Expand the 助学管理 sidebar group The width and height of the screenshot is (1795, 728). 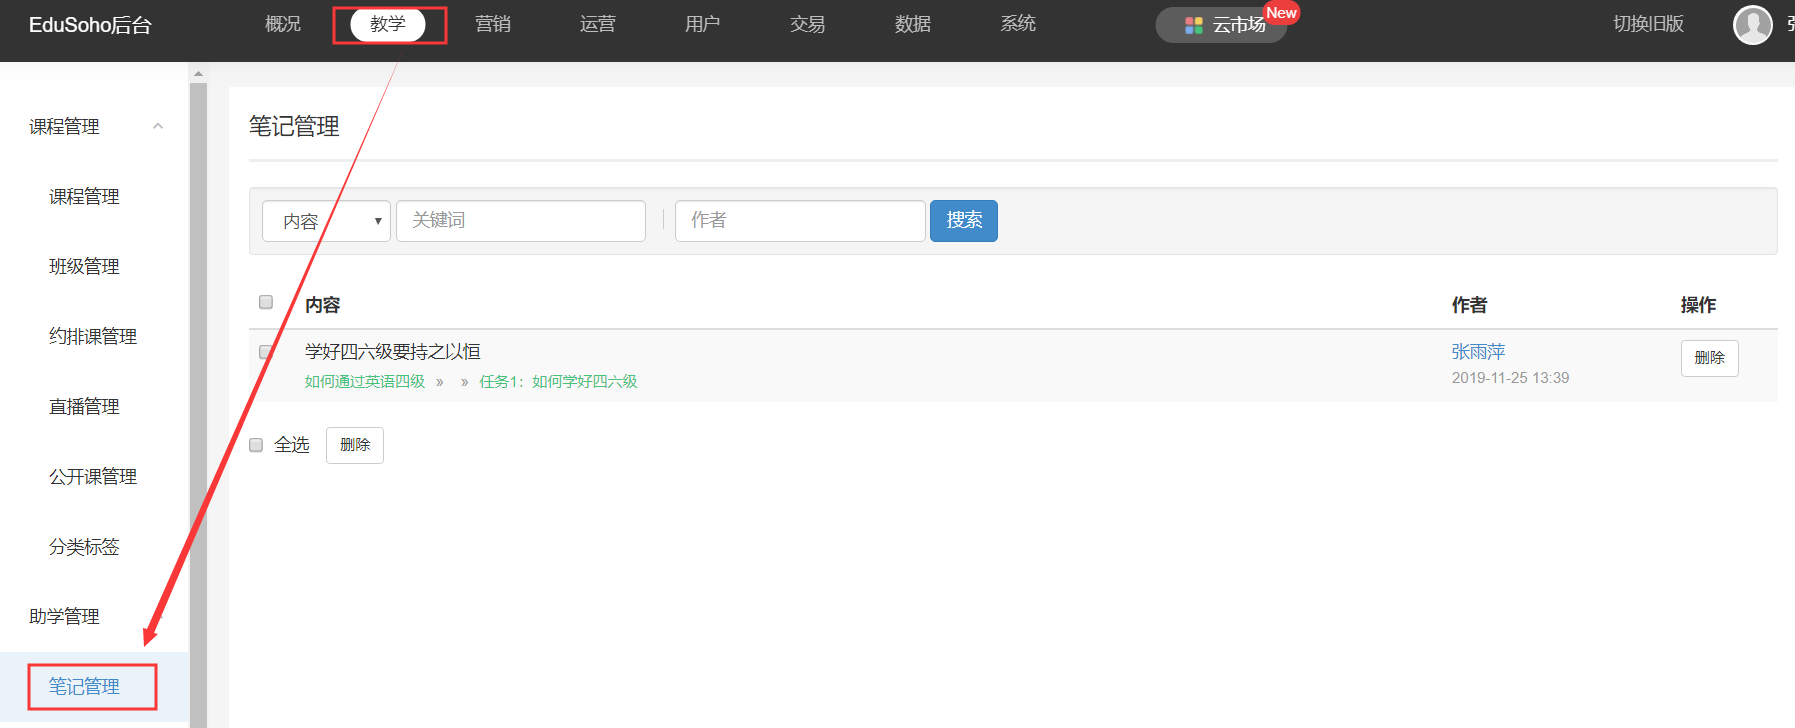(65, 617)
